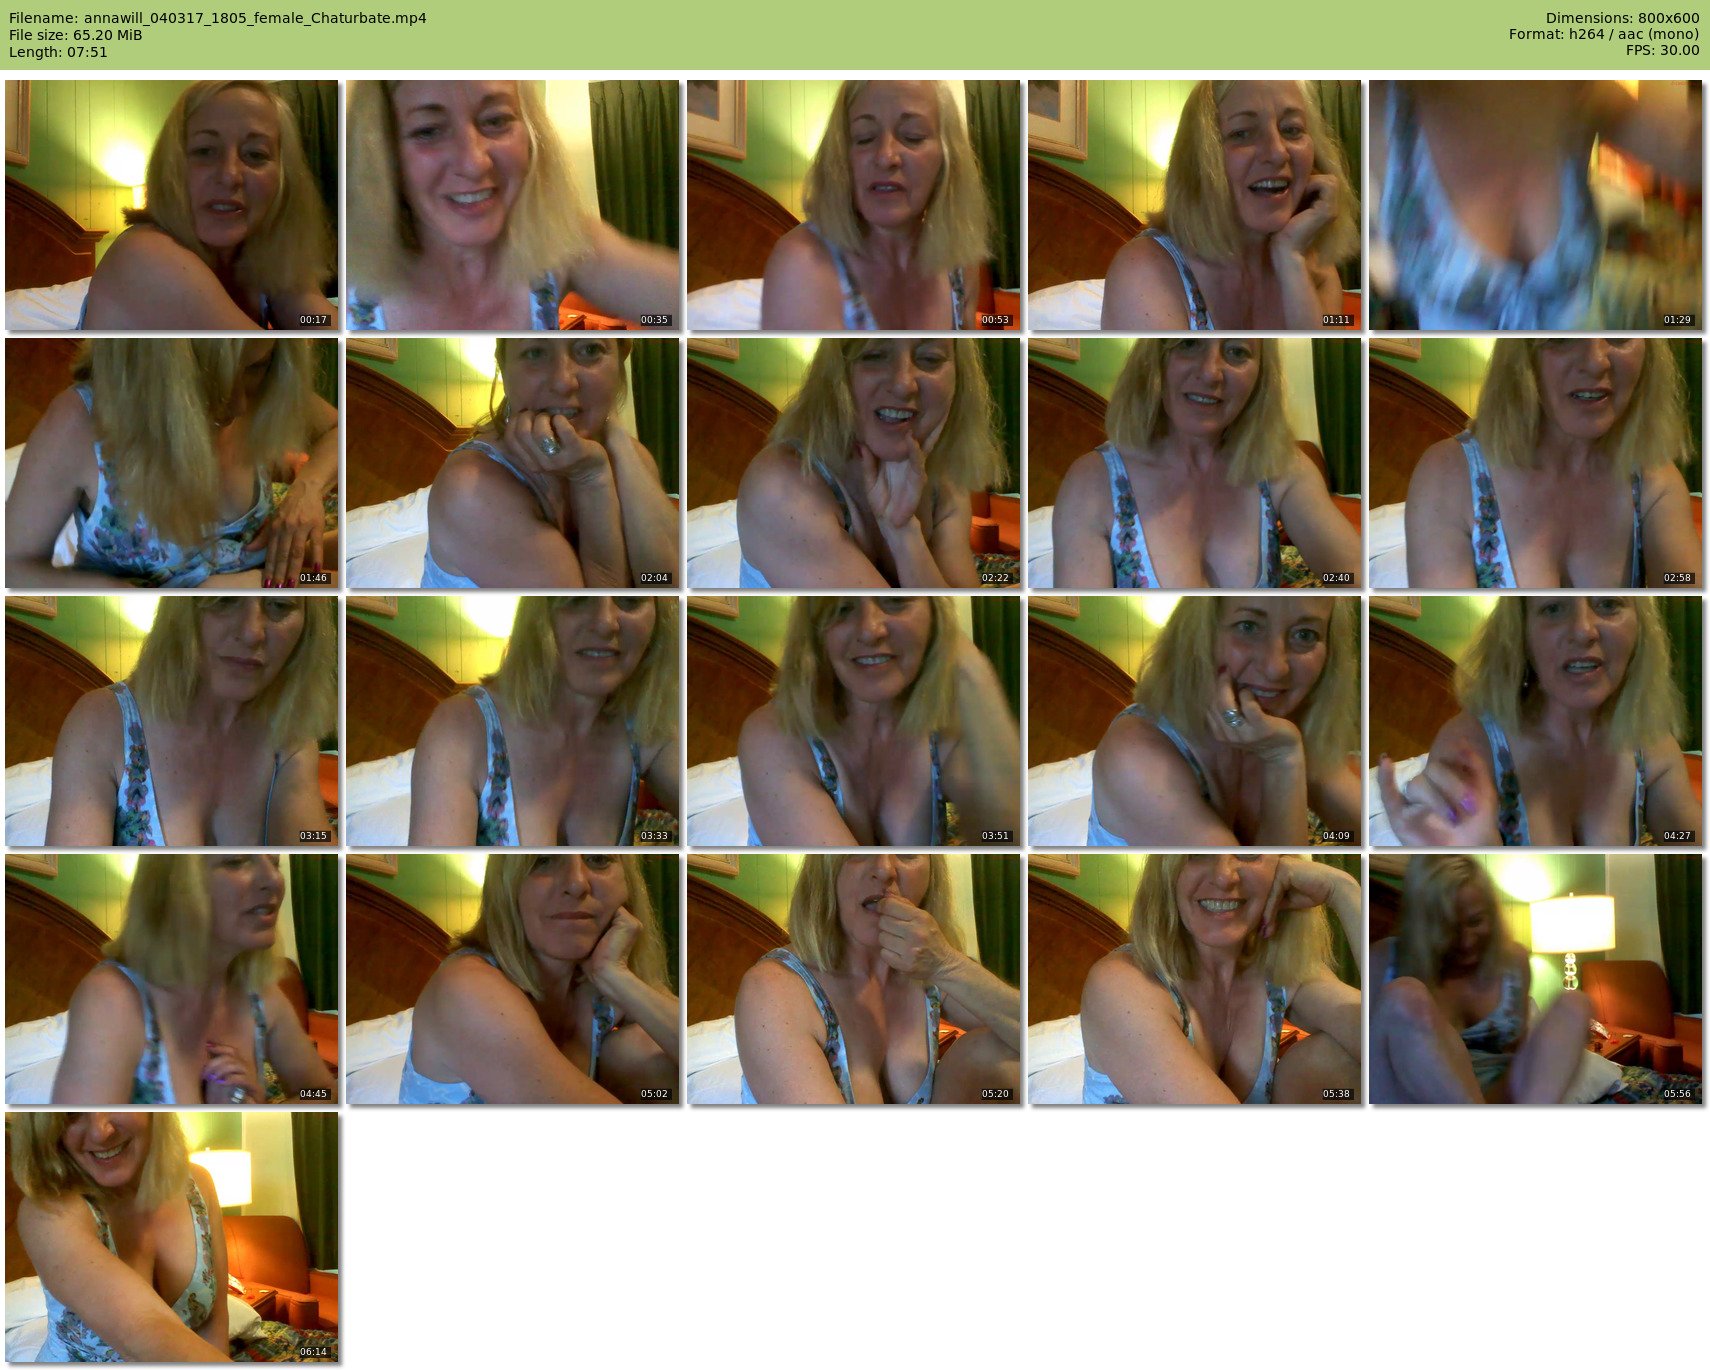Click the Length: 07:51 label
The height and width of the screenshot is (1370, 1710).
(x=58, y=52)
